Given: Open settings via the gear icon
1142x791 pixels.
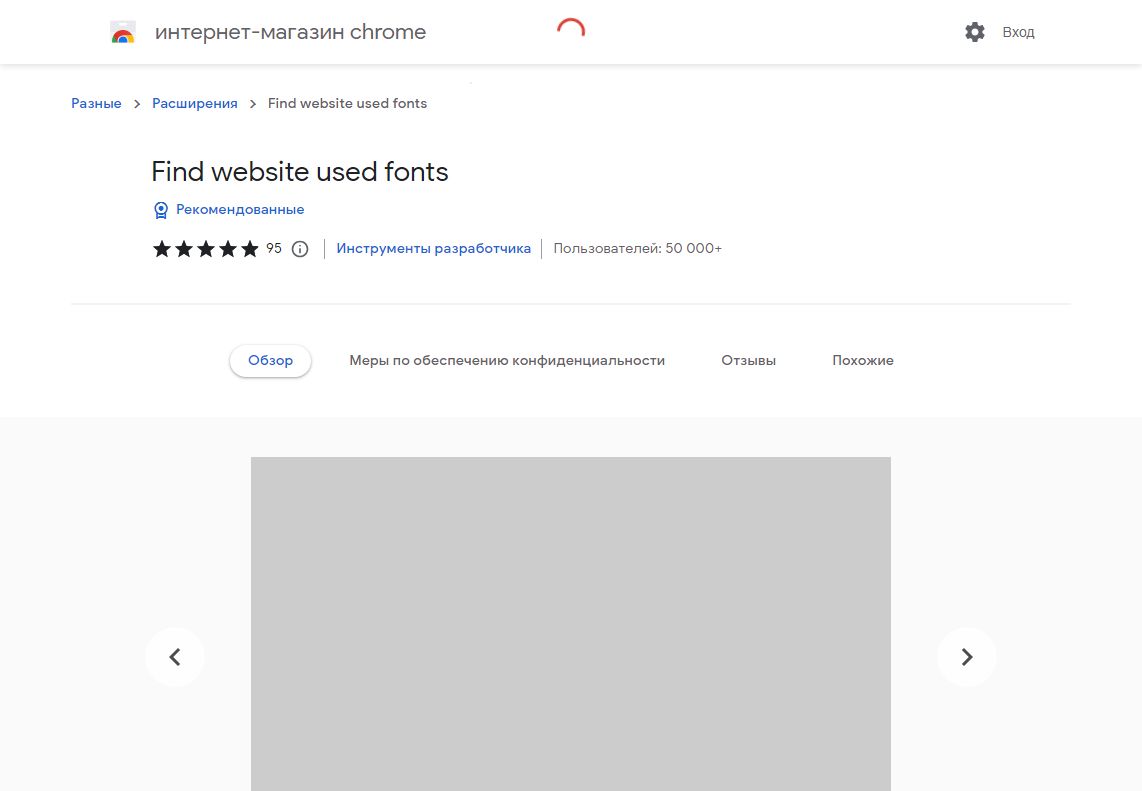Looking at the screenshot, I should [974, 32].
